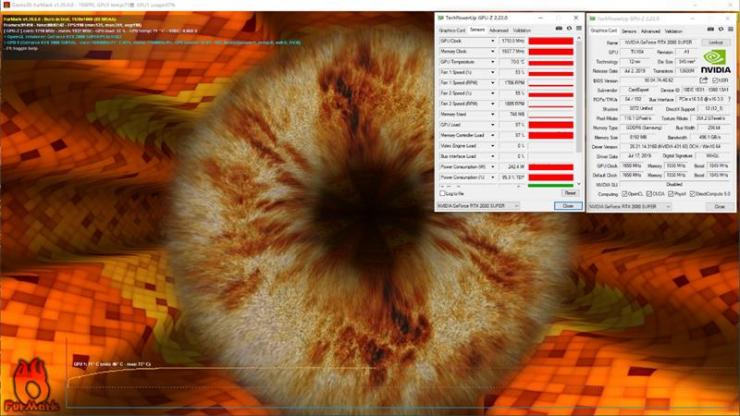Screen dimensions: 740x416
Task: Switch to Advanced tab in Sensors window
Action: pyautogui.click(x=498, y=30)
